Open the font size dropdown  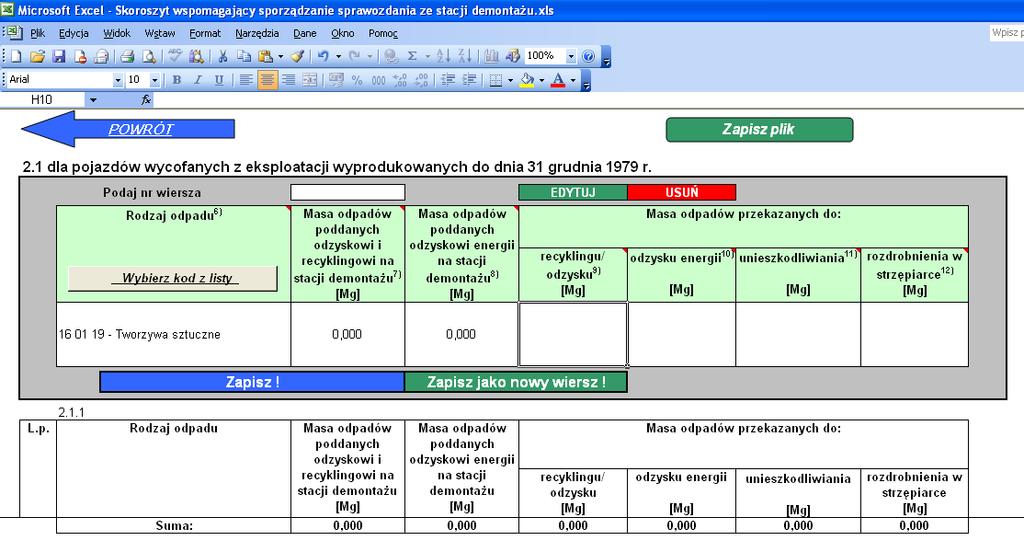[155, 80]
